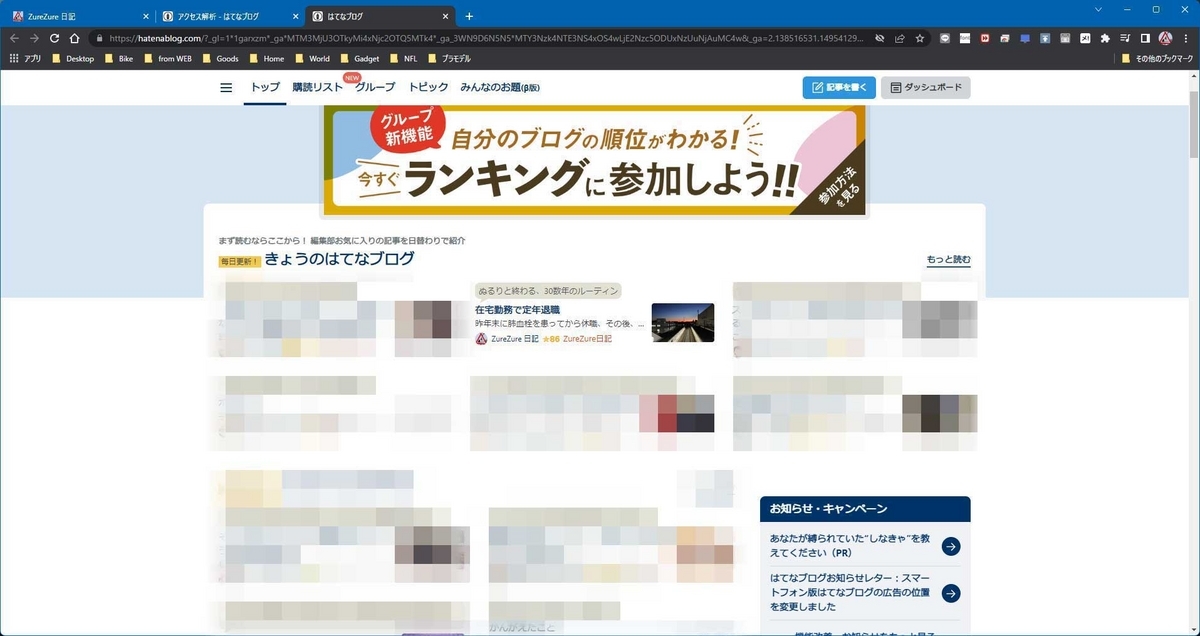Bookmark this page with the star icon
This screenshot has height=636, width=1200.
(920, 38)
